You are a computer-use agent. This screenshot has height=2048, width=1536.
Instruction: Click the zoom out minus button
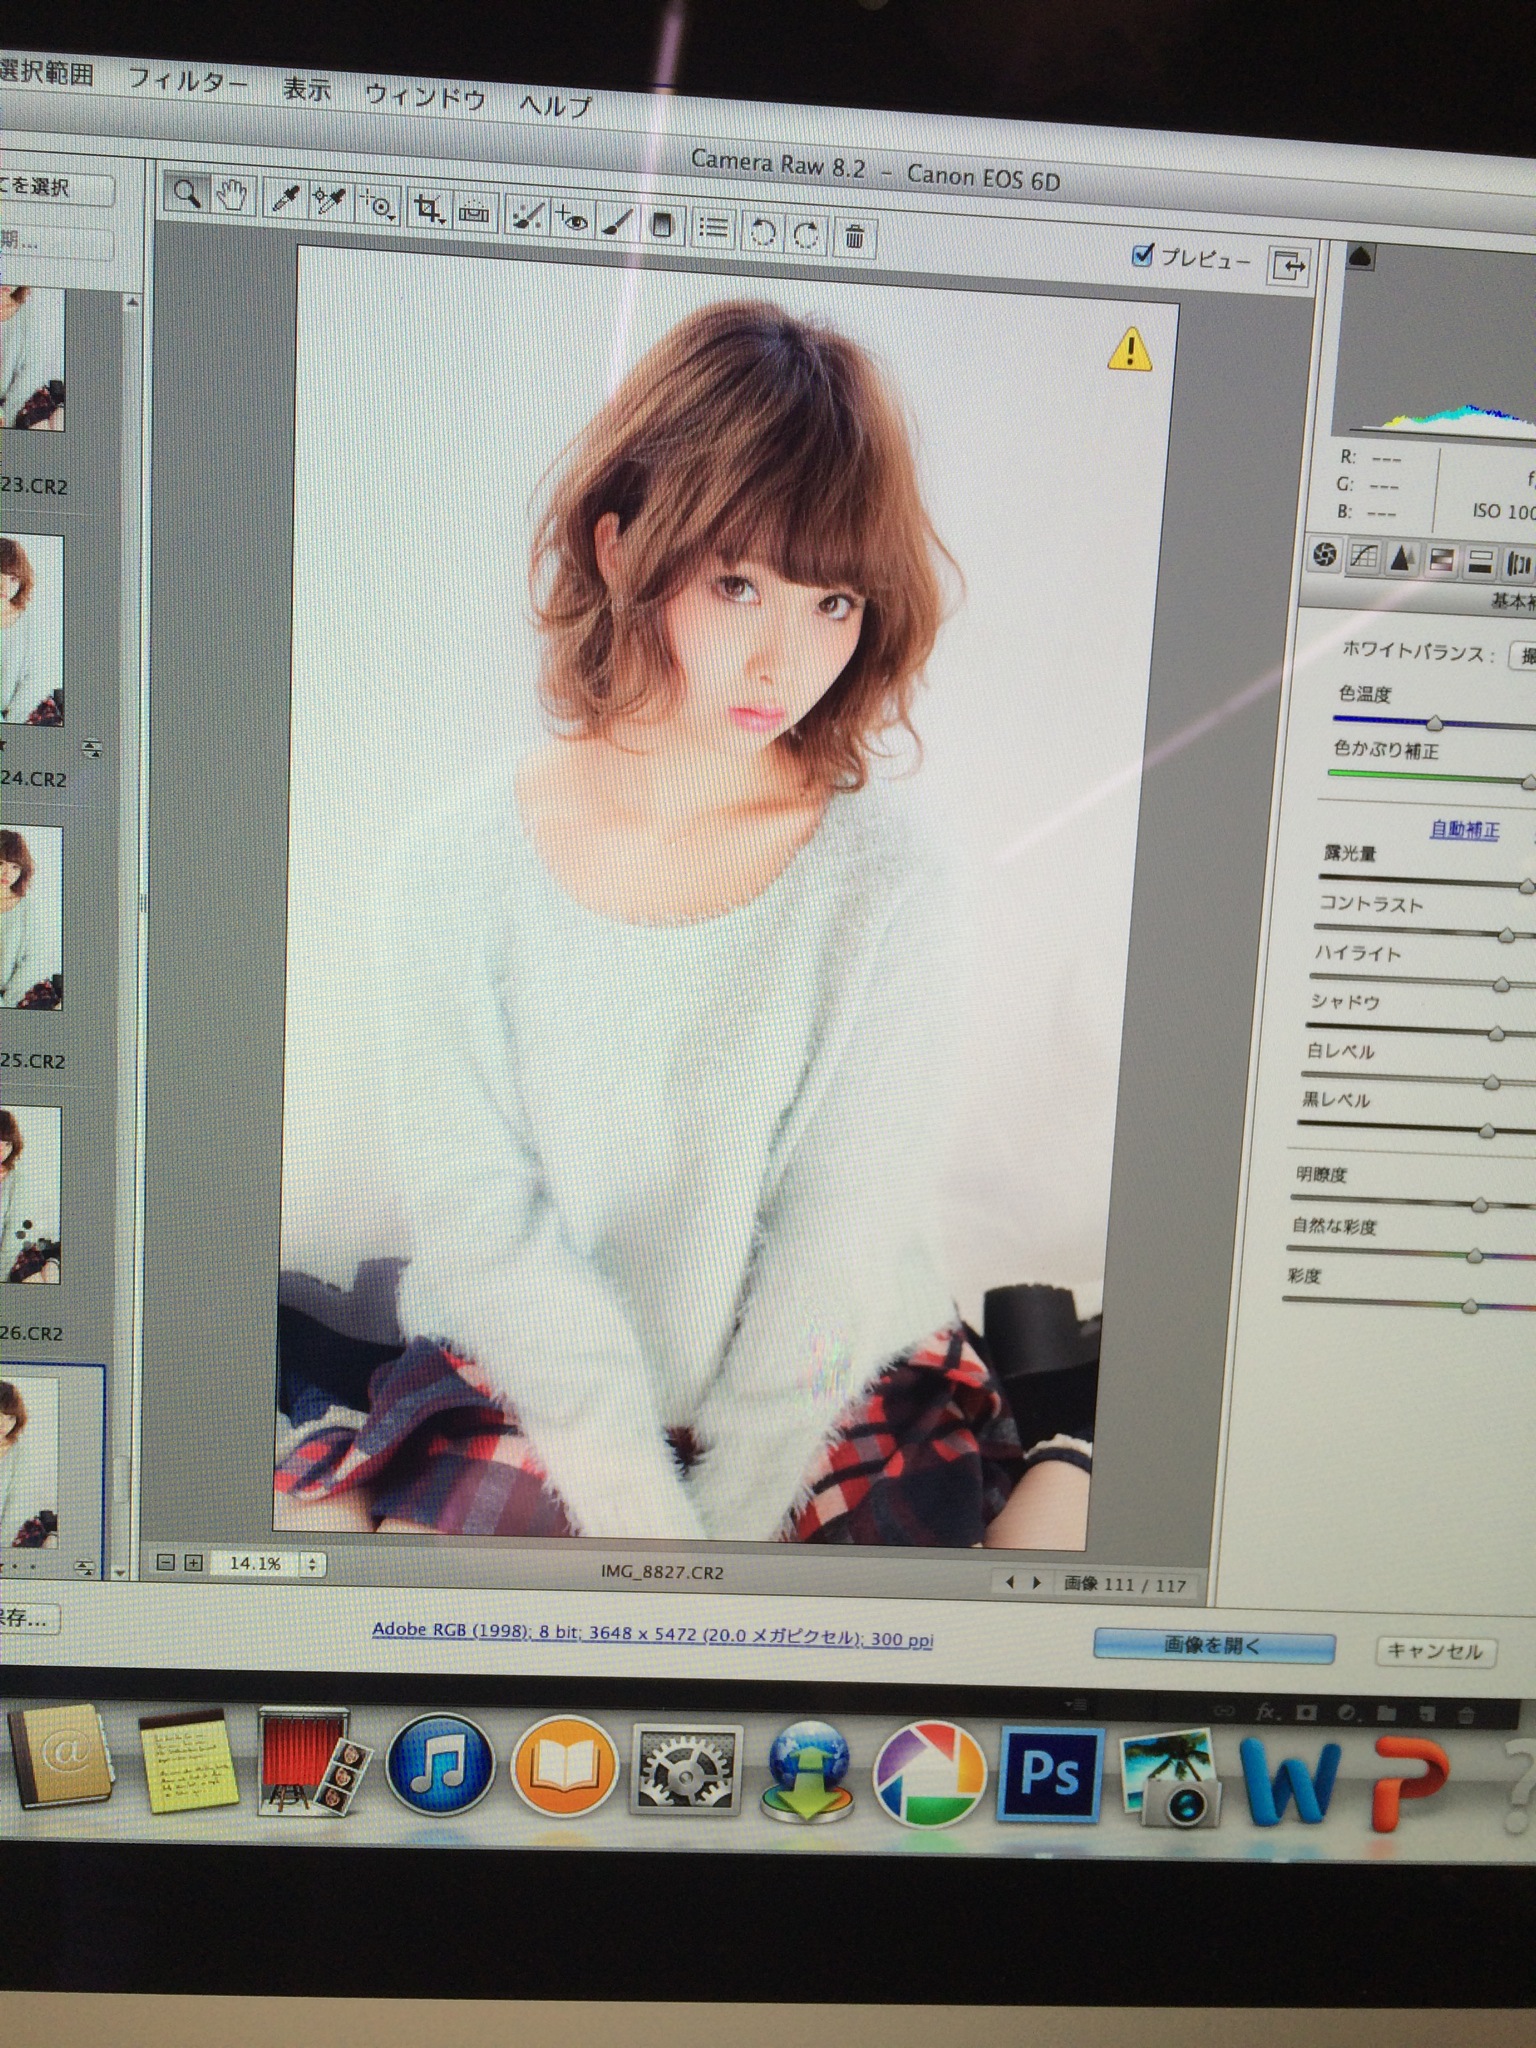click(167, 1561)
